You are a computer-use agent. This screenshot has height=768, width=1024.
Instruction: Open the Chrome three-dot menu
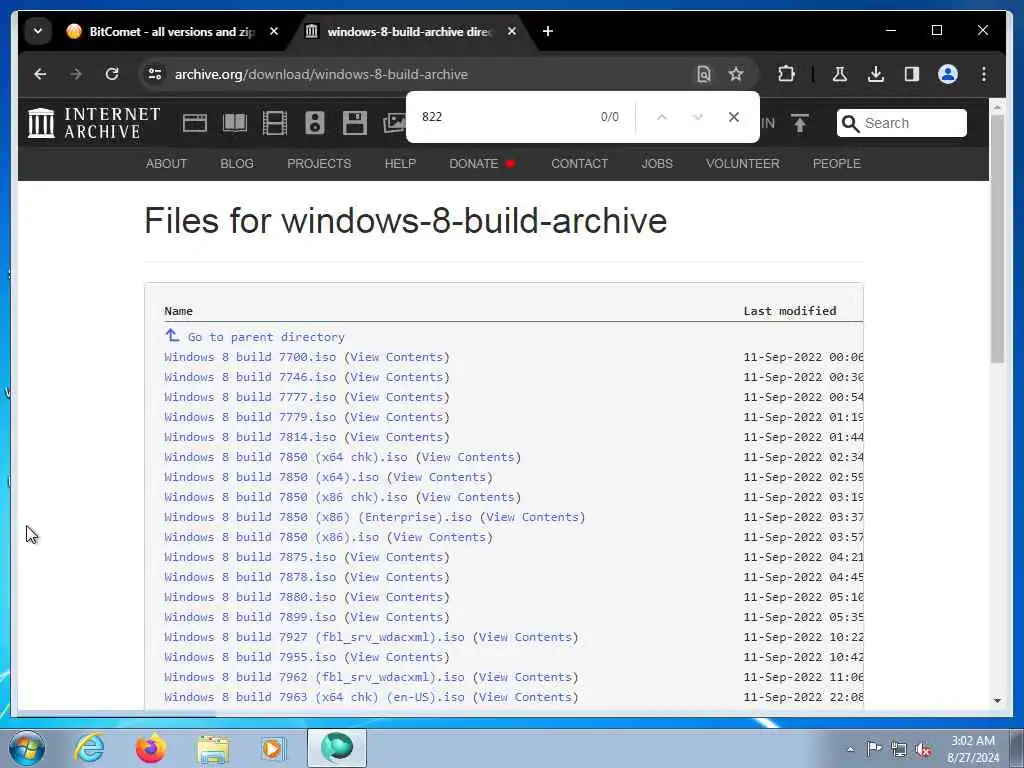984,74
